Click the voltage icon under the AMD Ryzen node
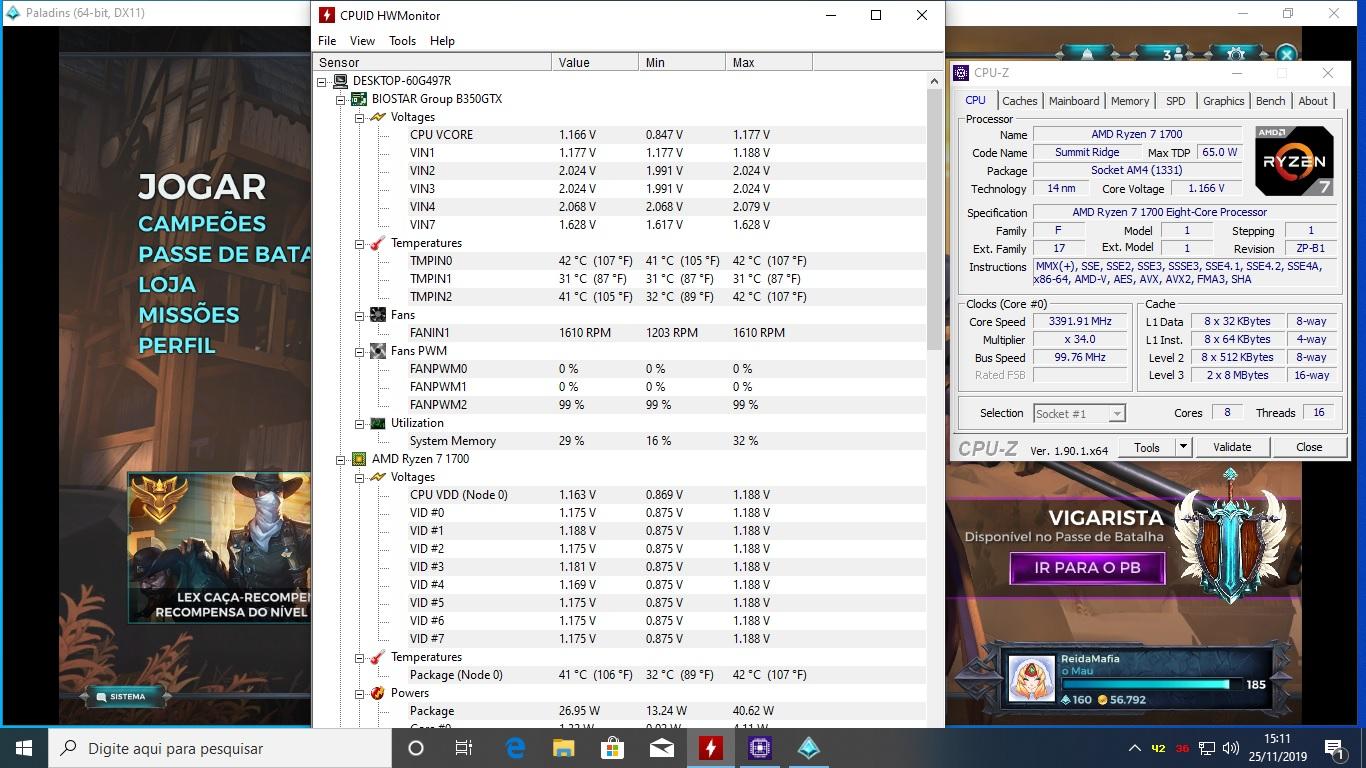 378,477
